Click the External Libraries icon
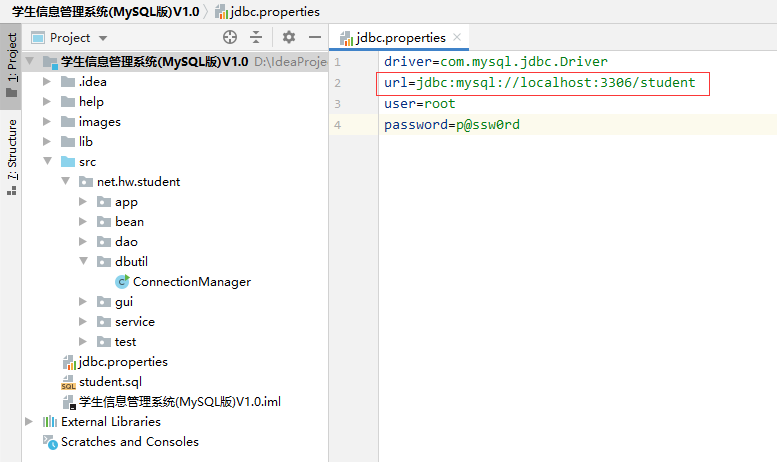Image resolution: width=777 pixels, height=462 pixels. [50, 421]
